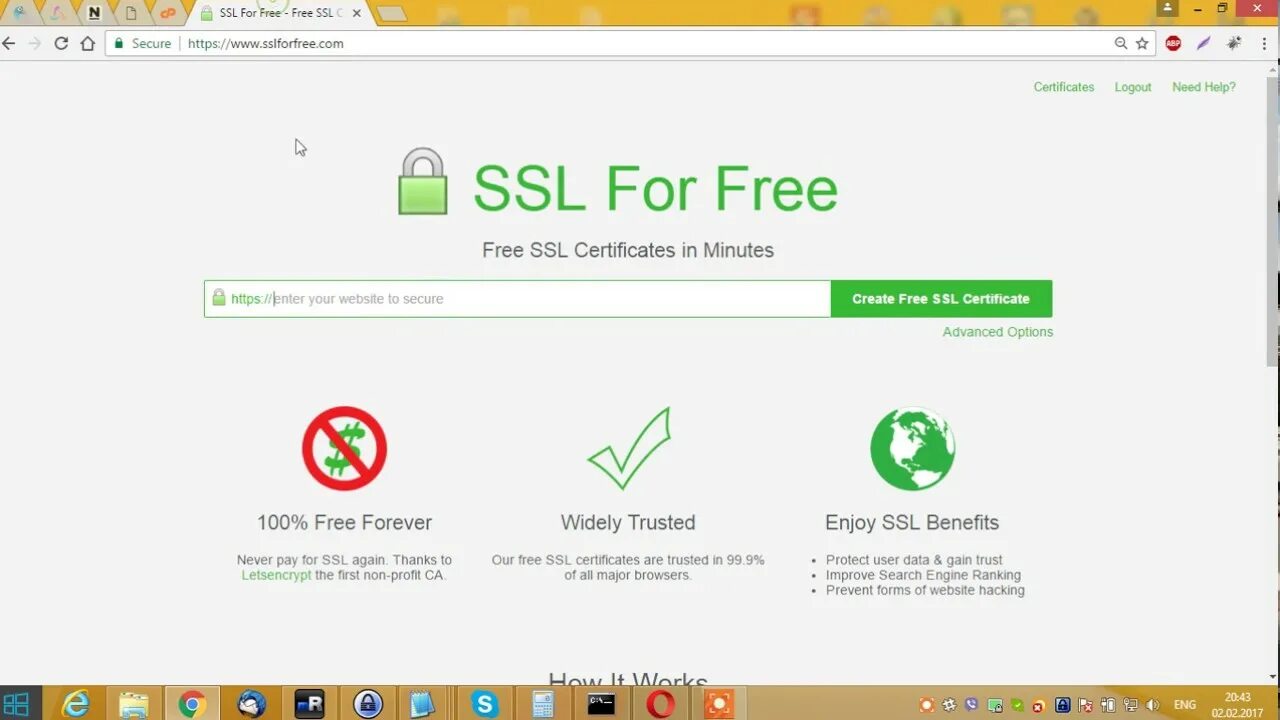Click the red no-dollar sign icon
Viewport: 1280px width, 720px height.
tap(344, 448)
